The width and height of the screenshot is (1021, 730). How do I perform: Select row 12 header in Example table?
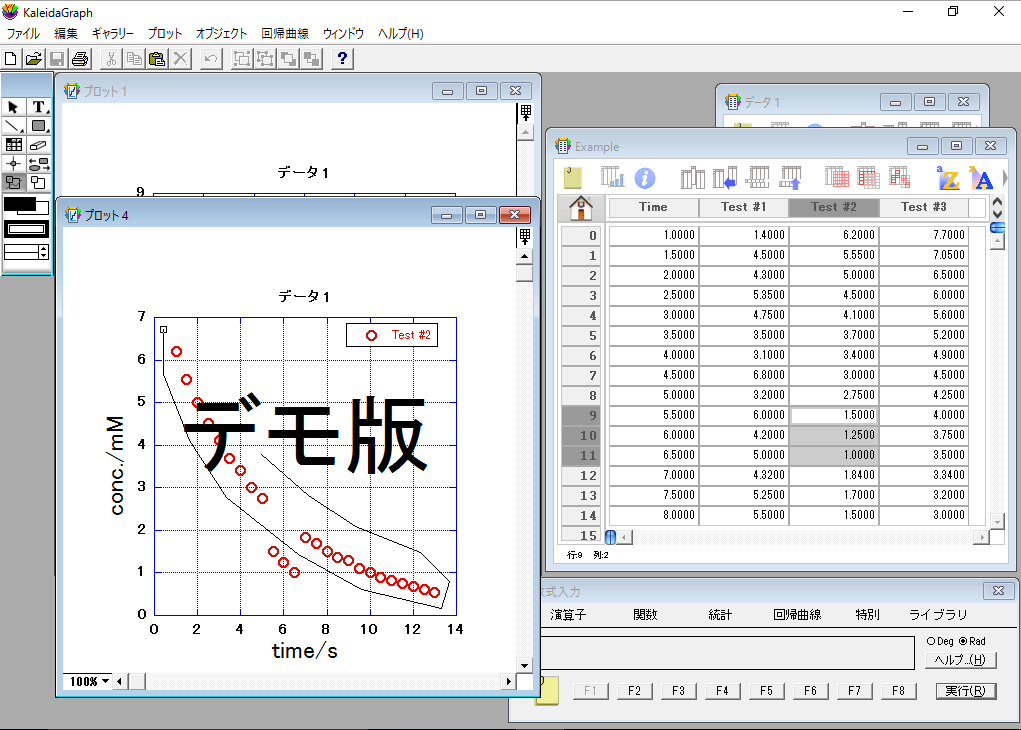pyautogui.click(x=581, y=475)
